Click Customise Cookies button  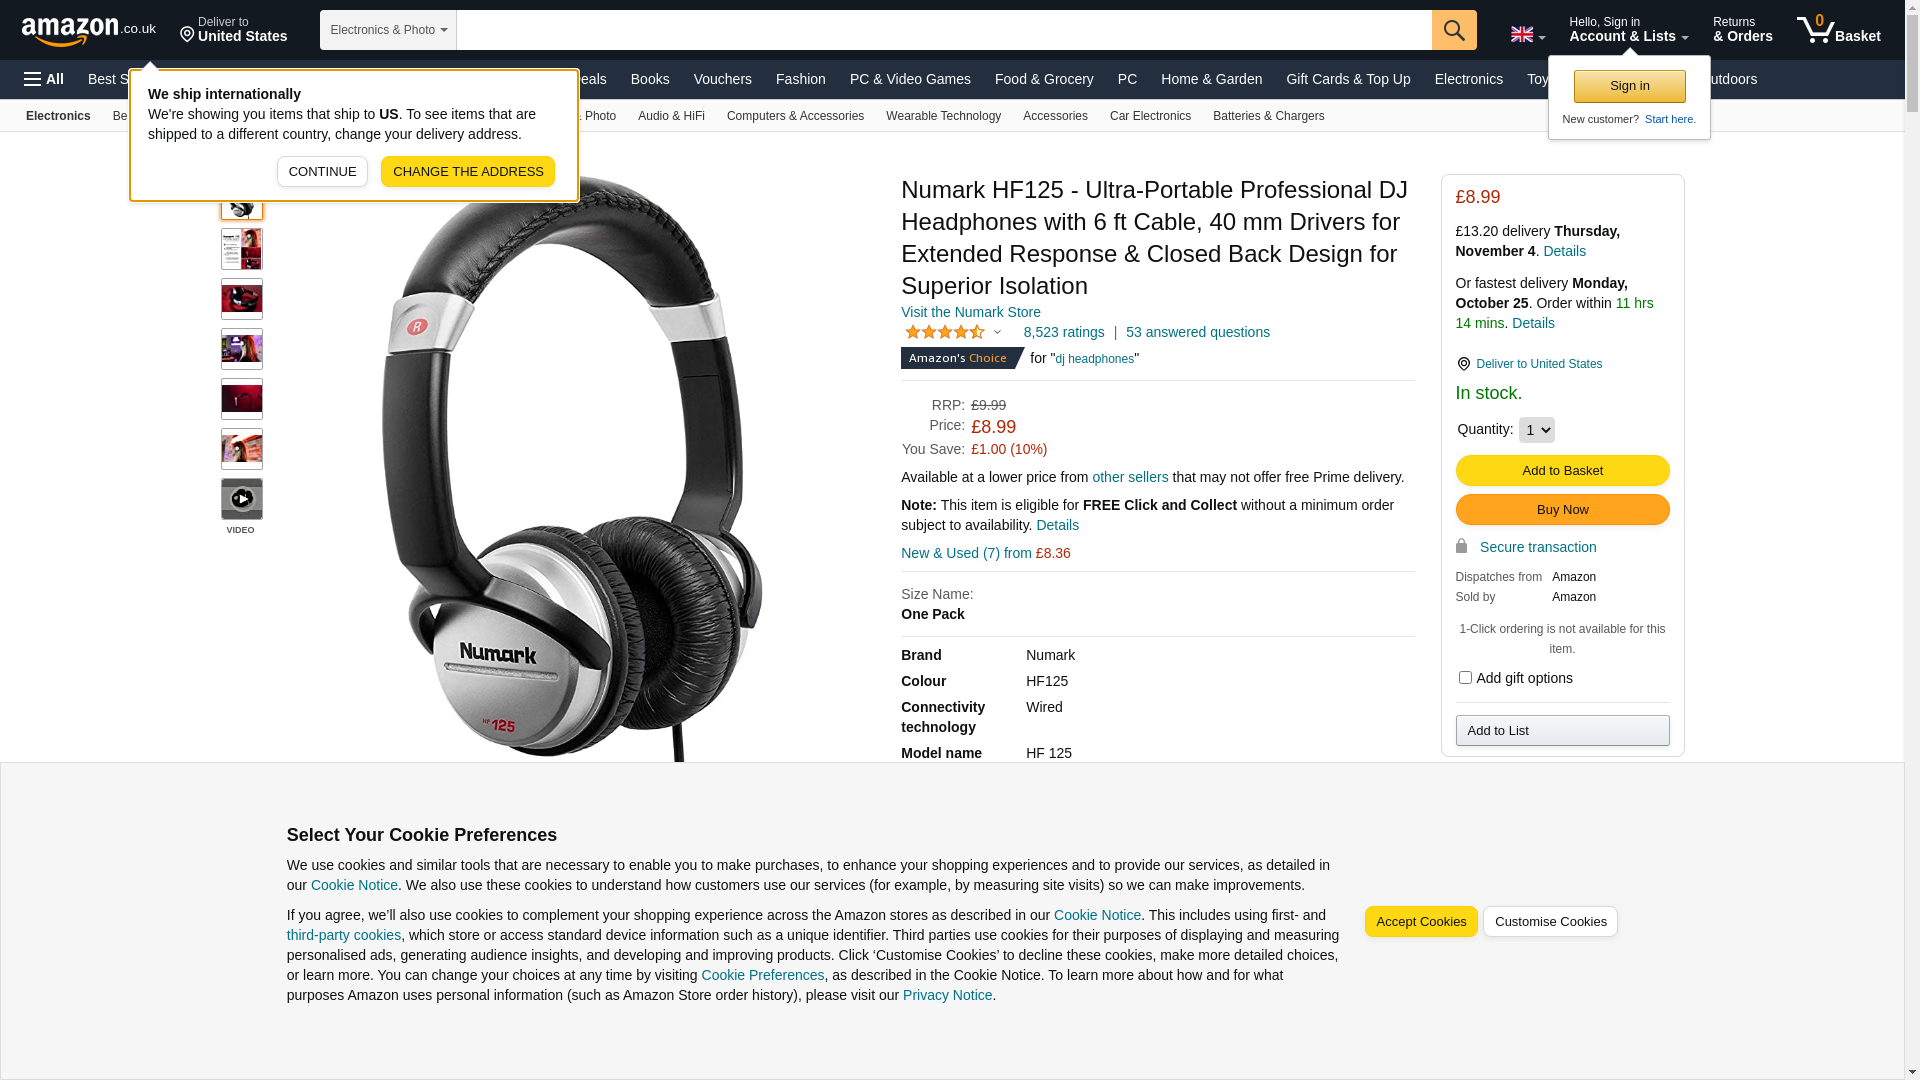pyautogui.click(x=1550, y=922)
